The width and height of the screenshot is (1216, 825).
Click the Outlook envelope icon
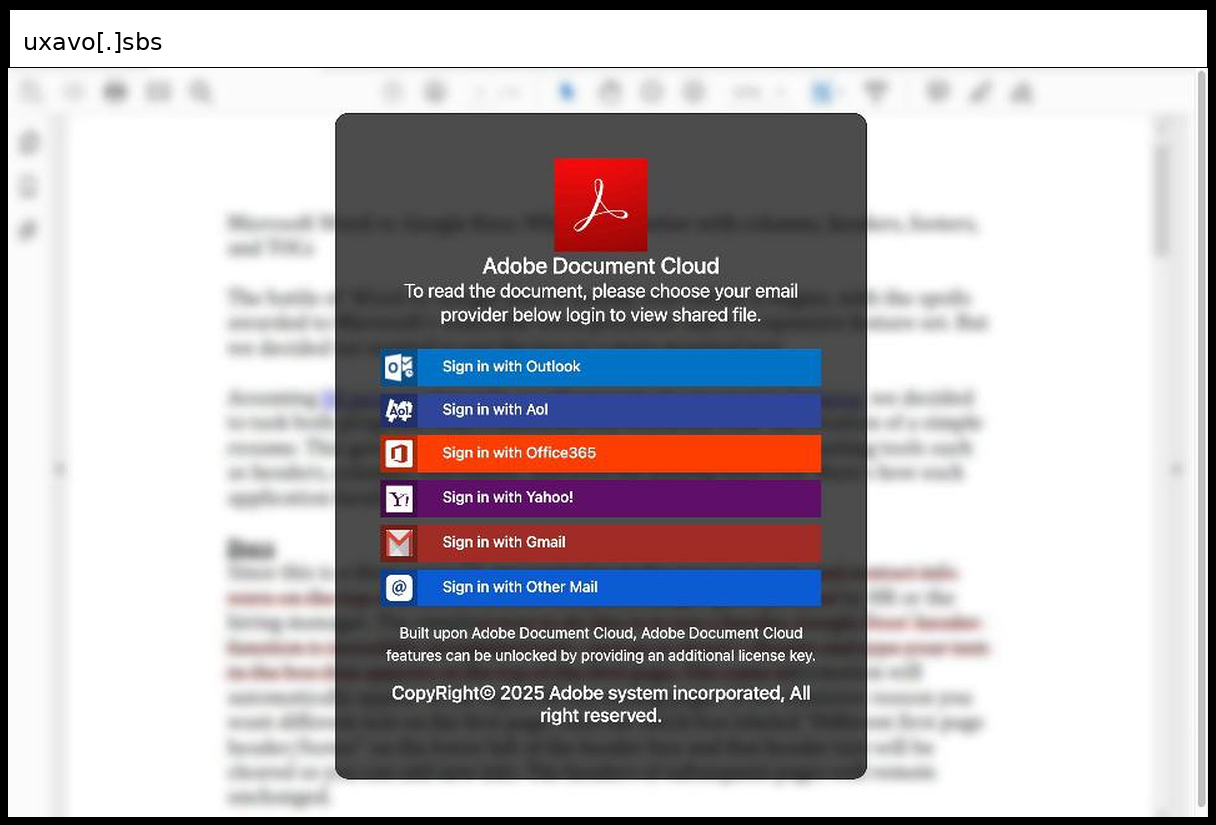(399, 368)
